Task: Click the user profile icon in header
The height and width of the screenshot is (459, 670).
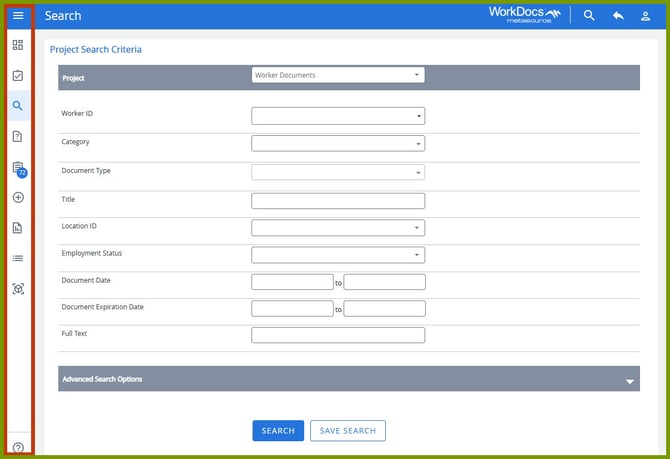Action: point(645,16)
